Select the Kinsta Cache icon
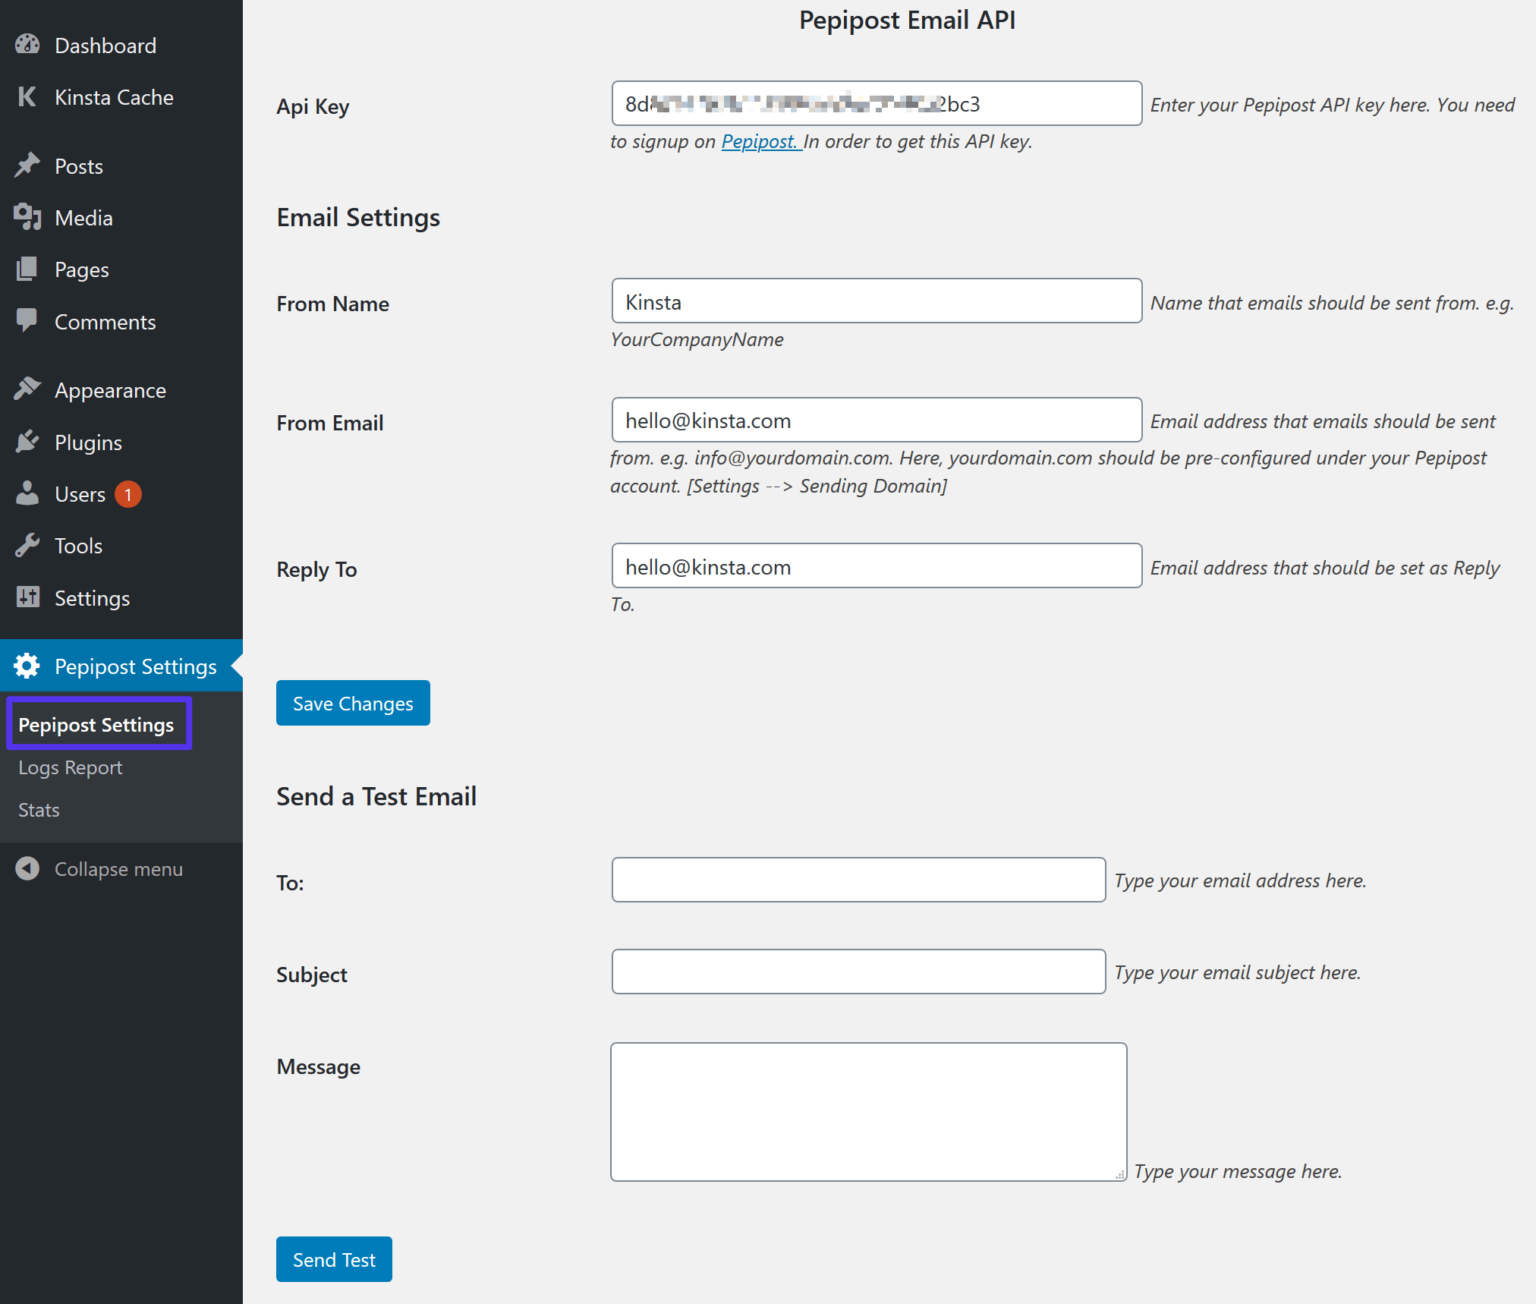The width and height of the screenshot is (1536, 1304). point(27,97)
